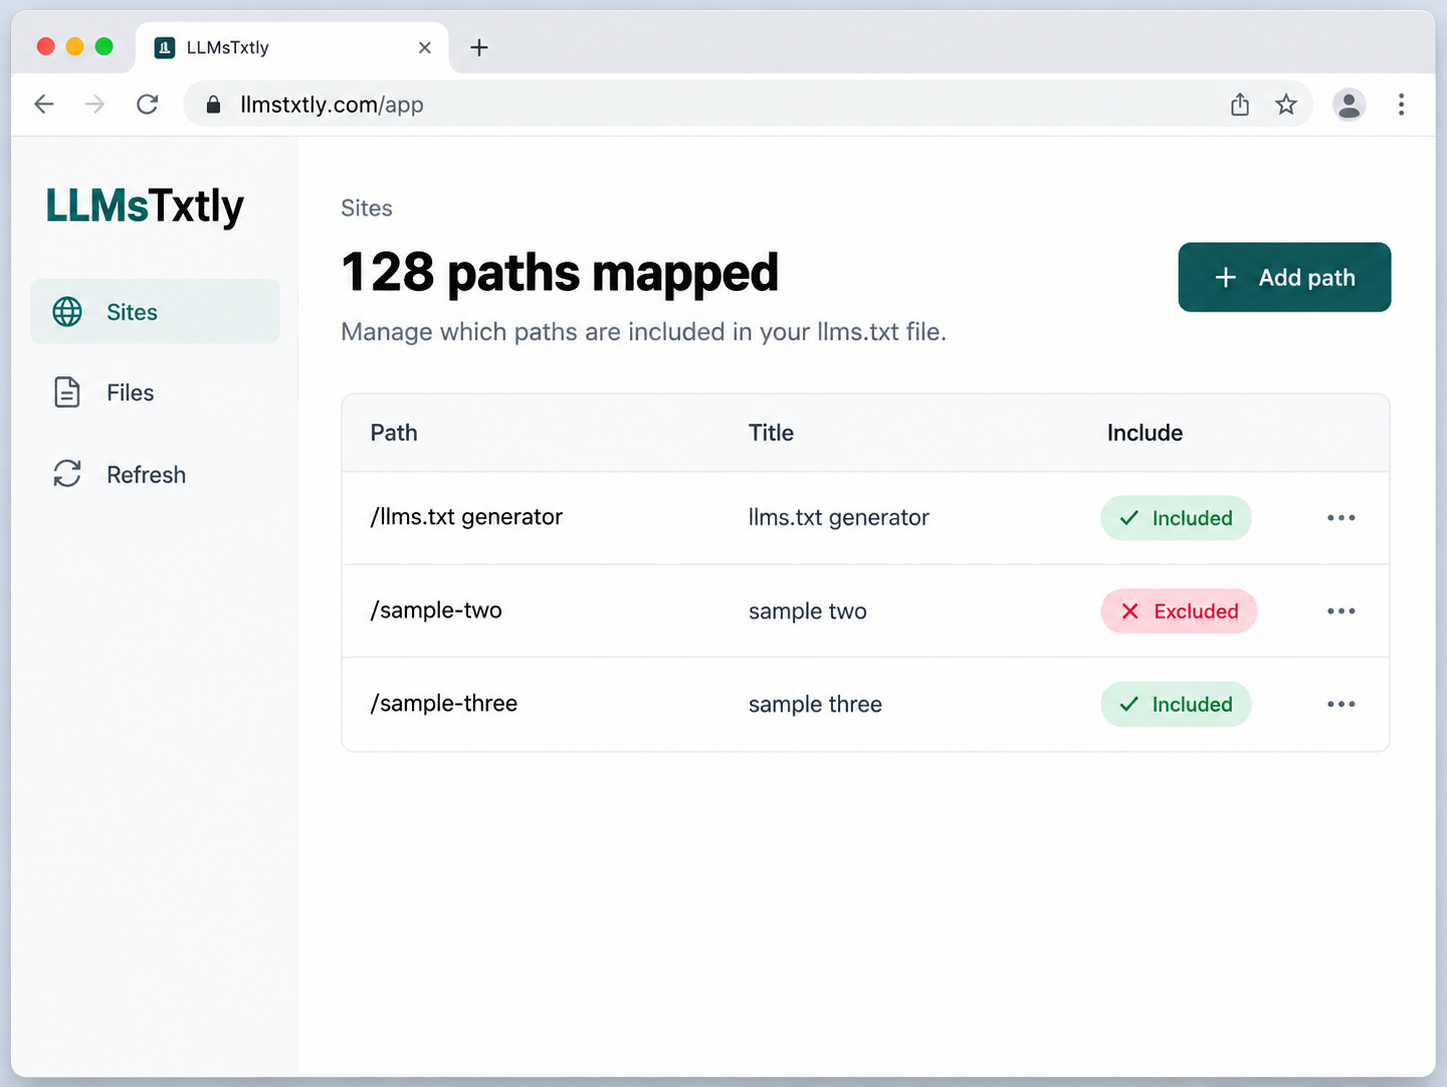1447x1087 pixels.
Task: Bookmark the page with the star icon
Action: coord(1286,104)
